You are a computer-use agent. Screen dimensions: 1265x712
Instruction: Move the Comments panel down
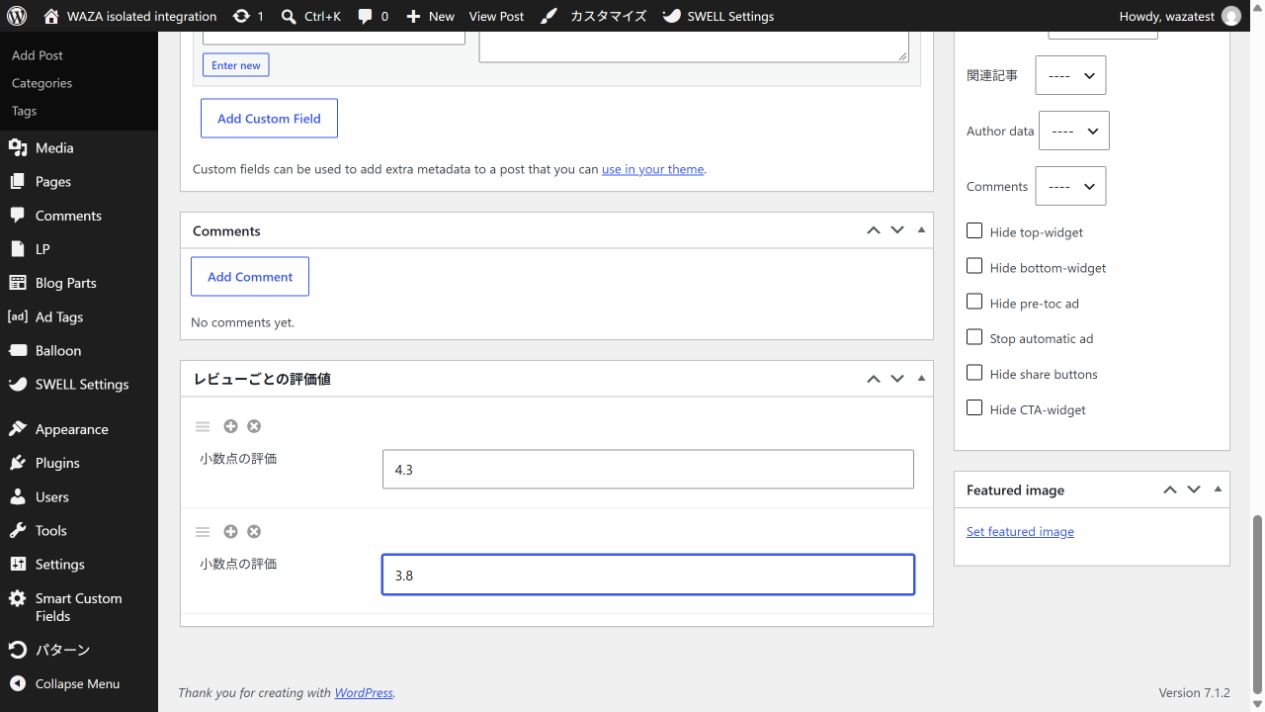897,230
